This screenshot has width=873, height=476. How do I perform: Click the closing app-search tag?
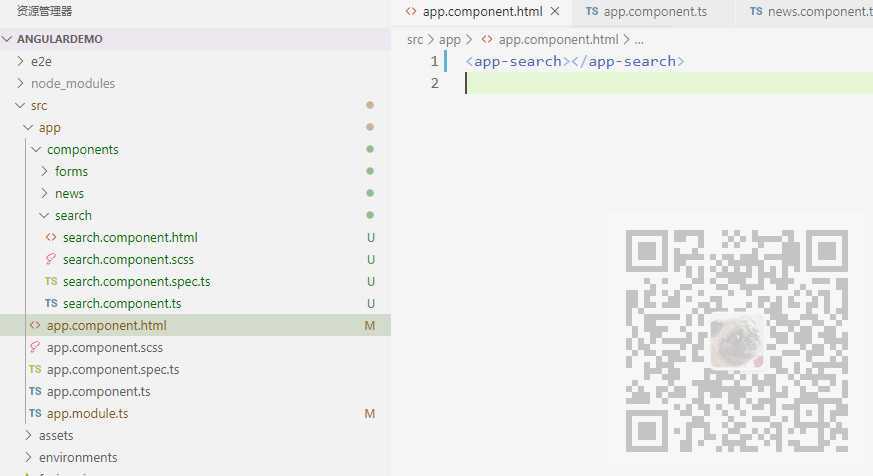coord(628,61)
